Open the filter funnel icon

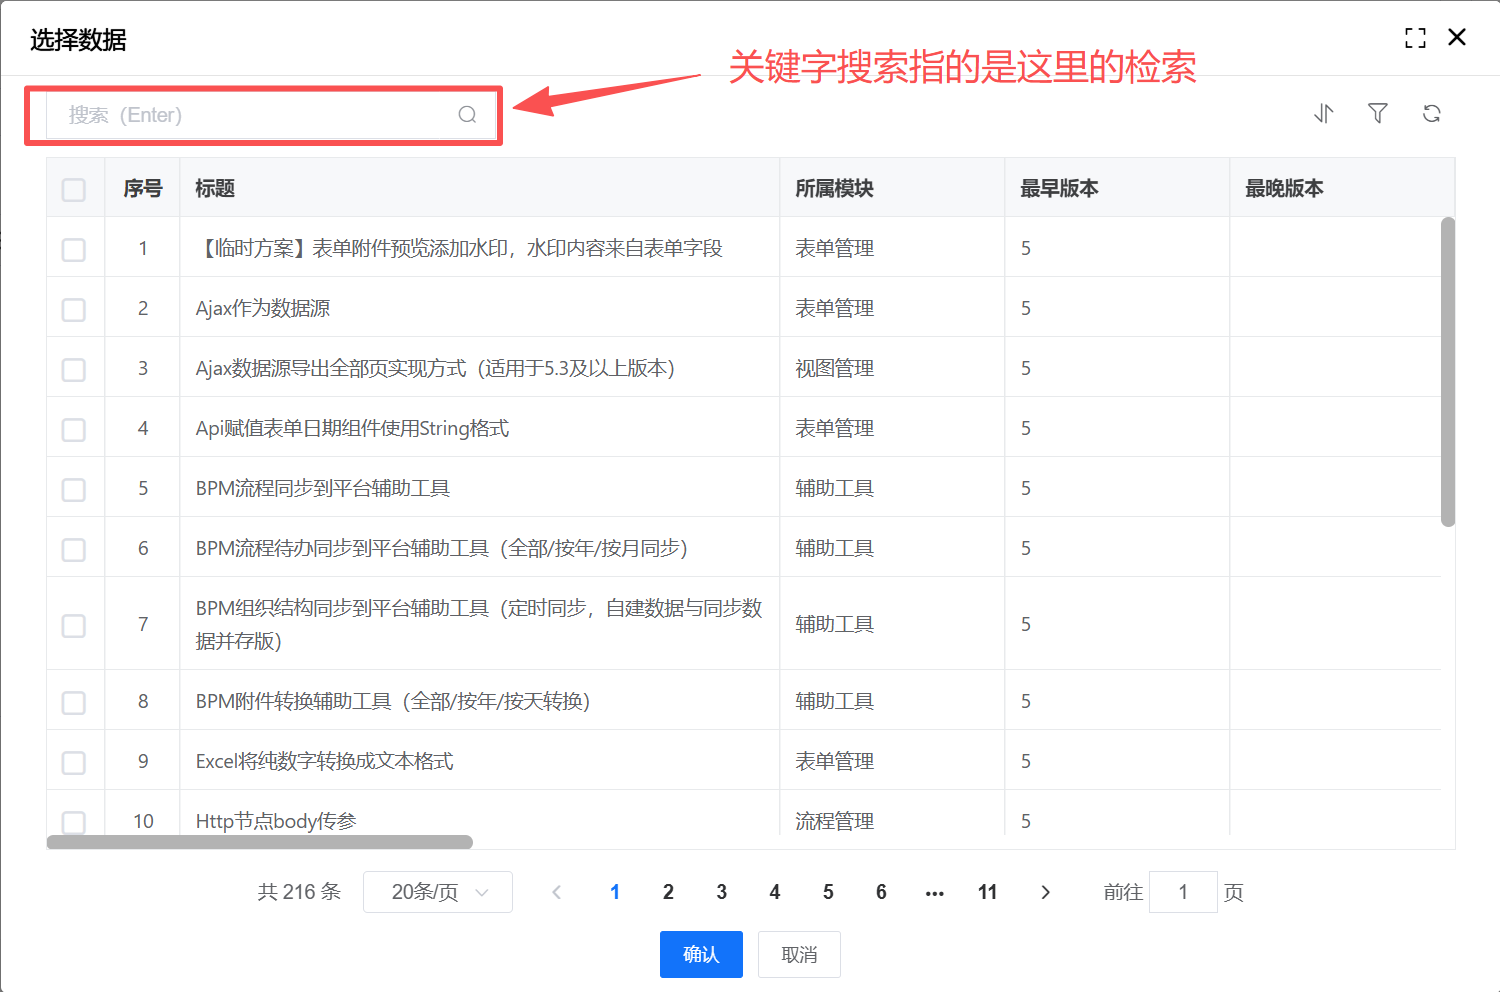click(x=1378, y=114)
